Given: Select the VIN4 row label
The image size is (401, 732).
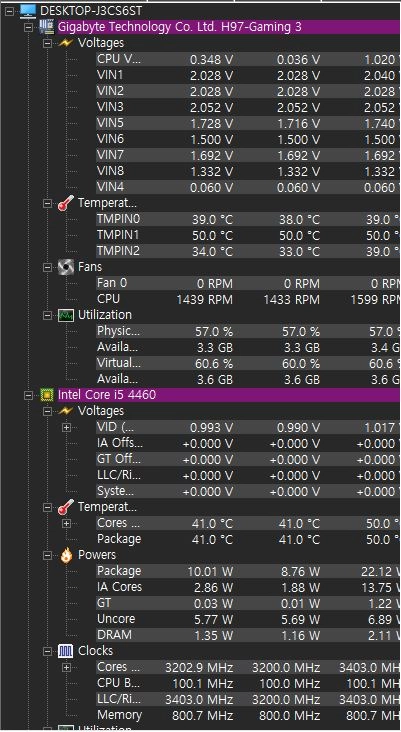Looking at the screenshot, I should (x=110, y=187).
